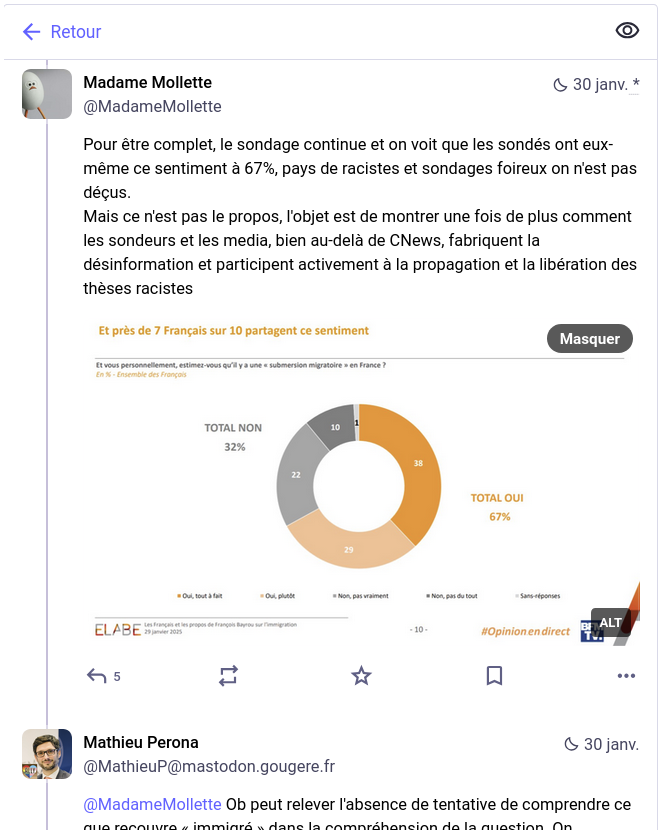
Task: Click the Retour link
Action: 76,32
